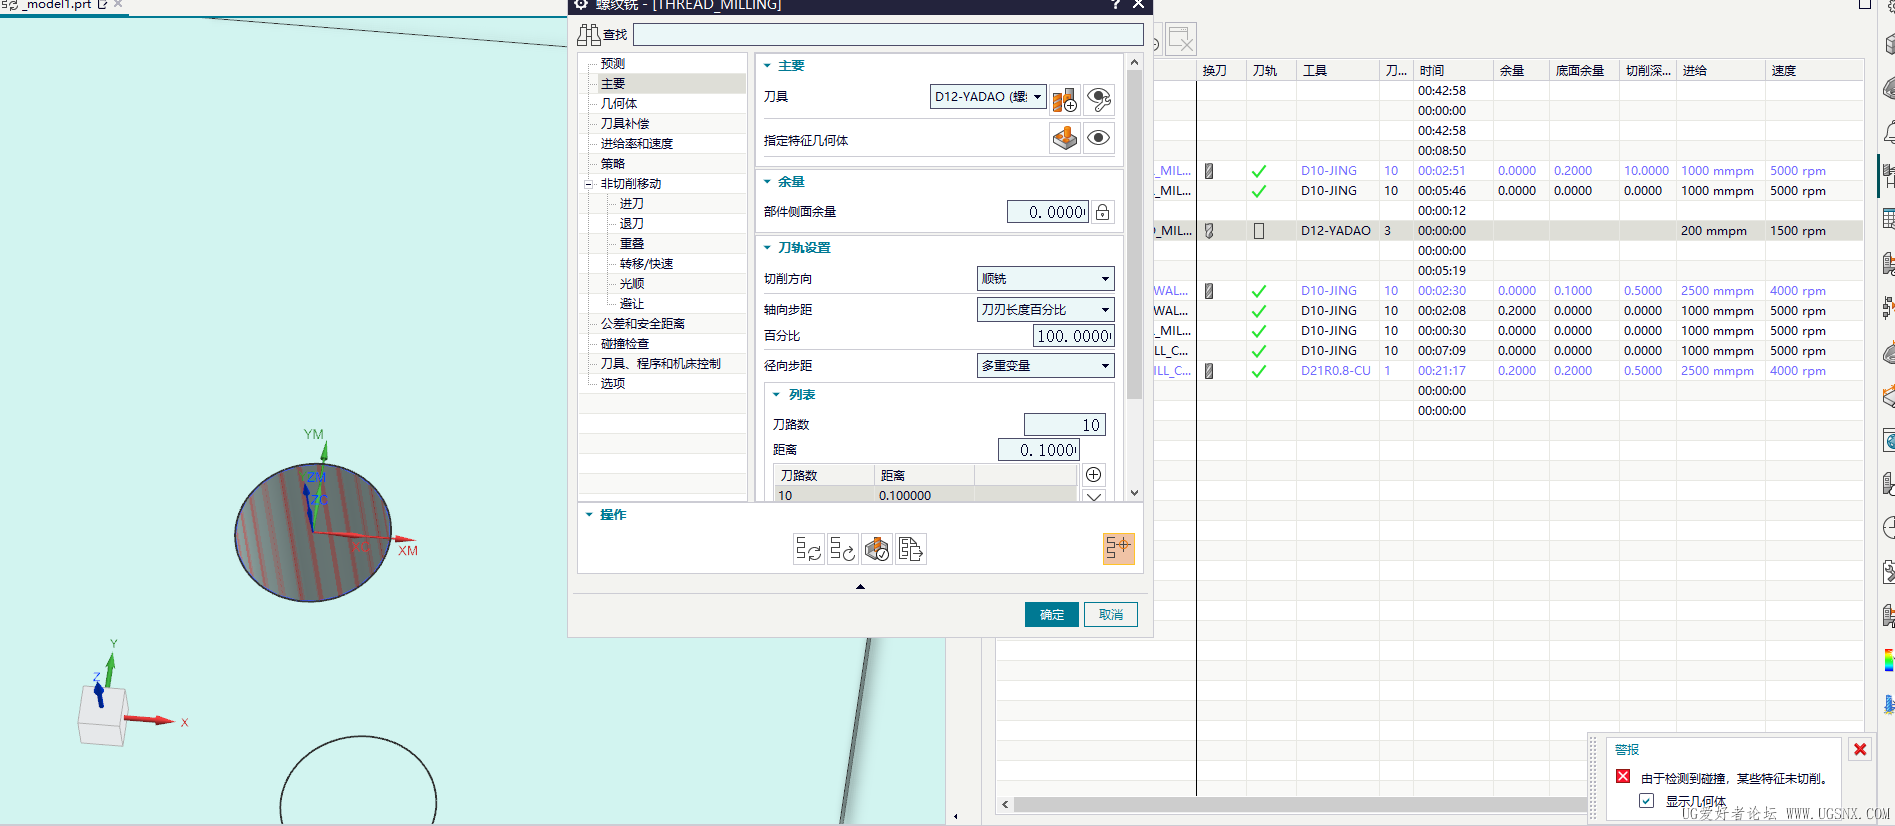Select 碰撞检查 in the tree
The height and width of the screenshot is (826, 1895).
tap(625, 344)
